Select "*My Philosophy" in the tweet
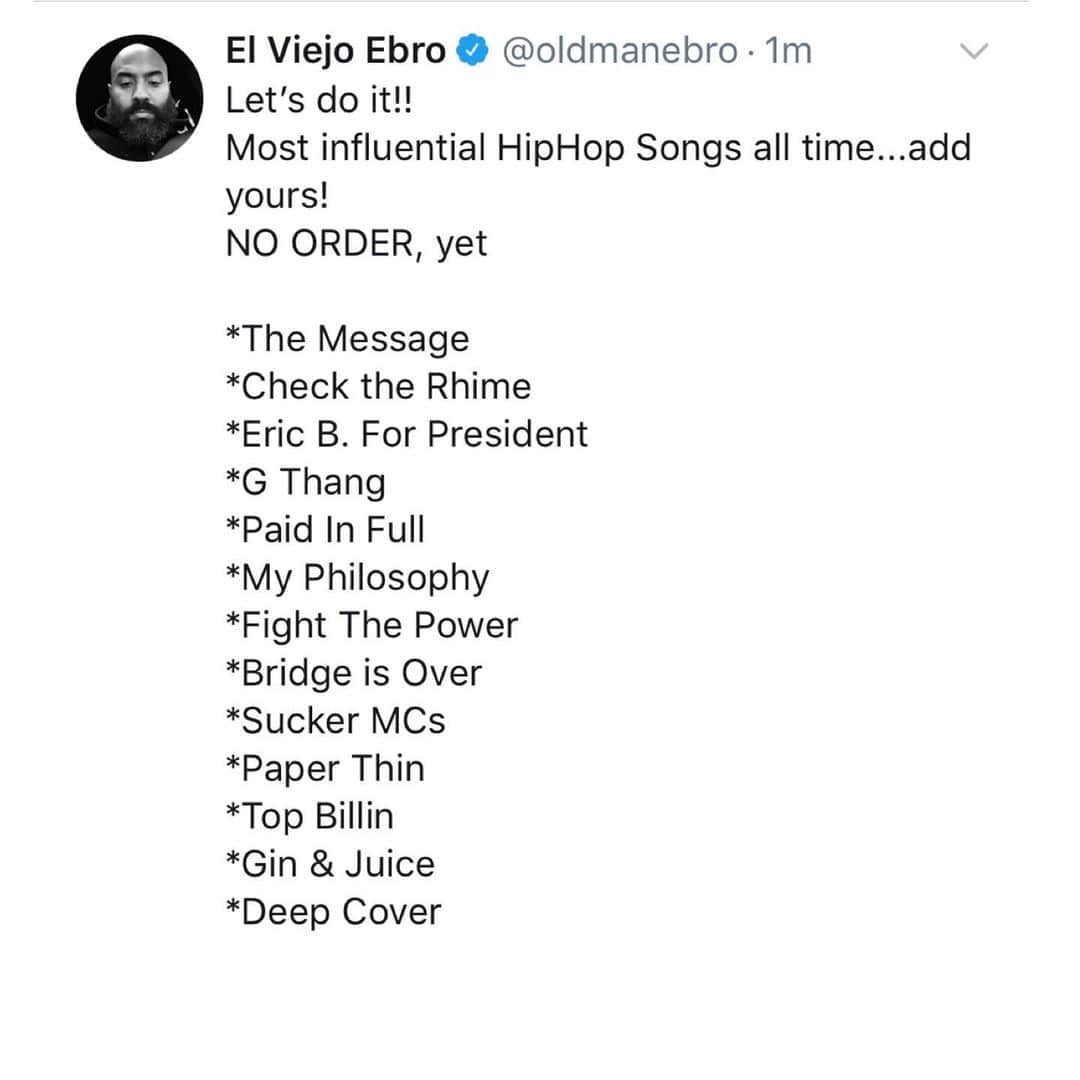 coord(357,579)
